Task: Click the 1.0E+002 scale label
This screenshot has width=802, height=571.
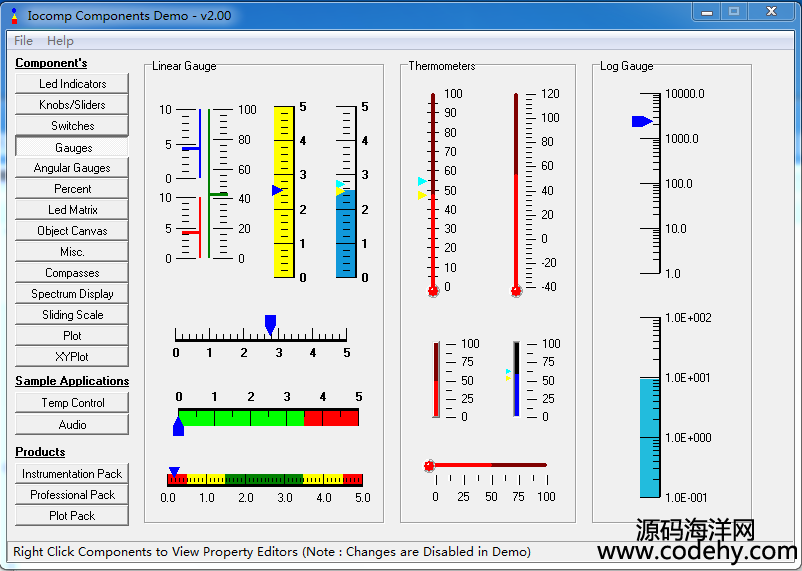Action: 688,318
